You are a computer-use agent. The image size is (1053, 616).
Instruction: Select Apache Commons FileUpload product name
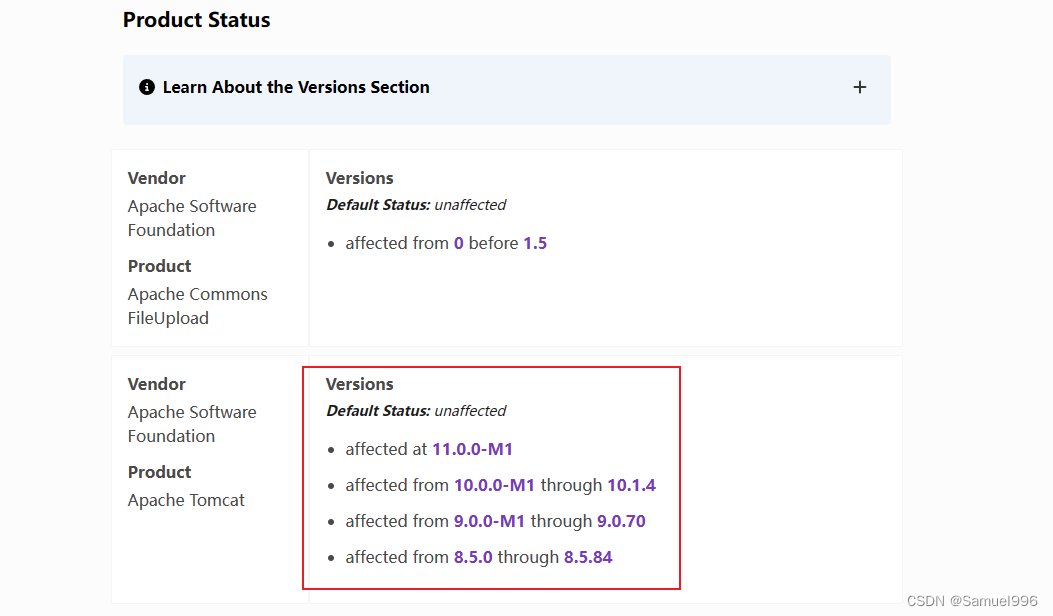click(x=197, y=306)
